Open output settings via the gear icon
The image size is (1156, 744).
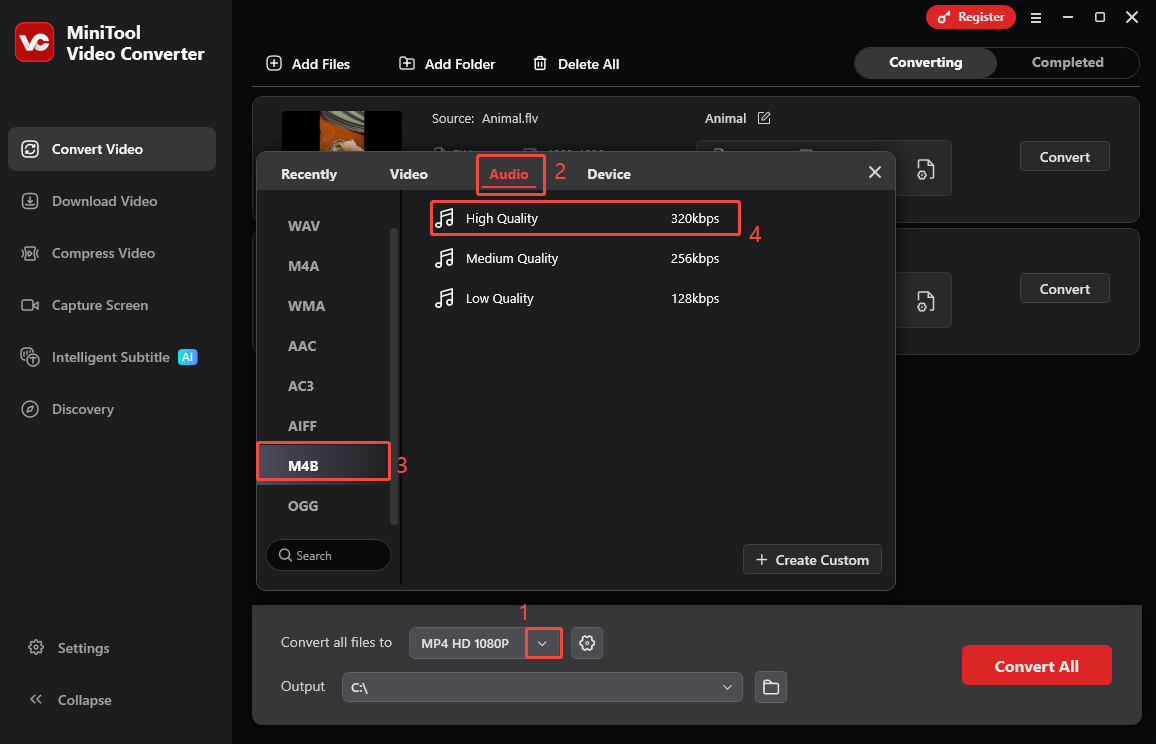(x=587, y=643)
